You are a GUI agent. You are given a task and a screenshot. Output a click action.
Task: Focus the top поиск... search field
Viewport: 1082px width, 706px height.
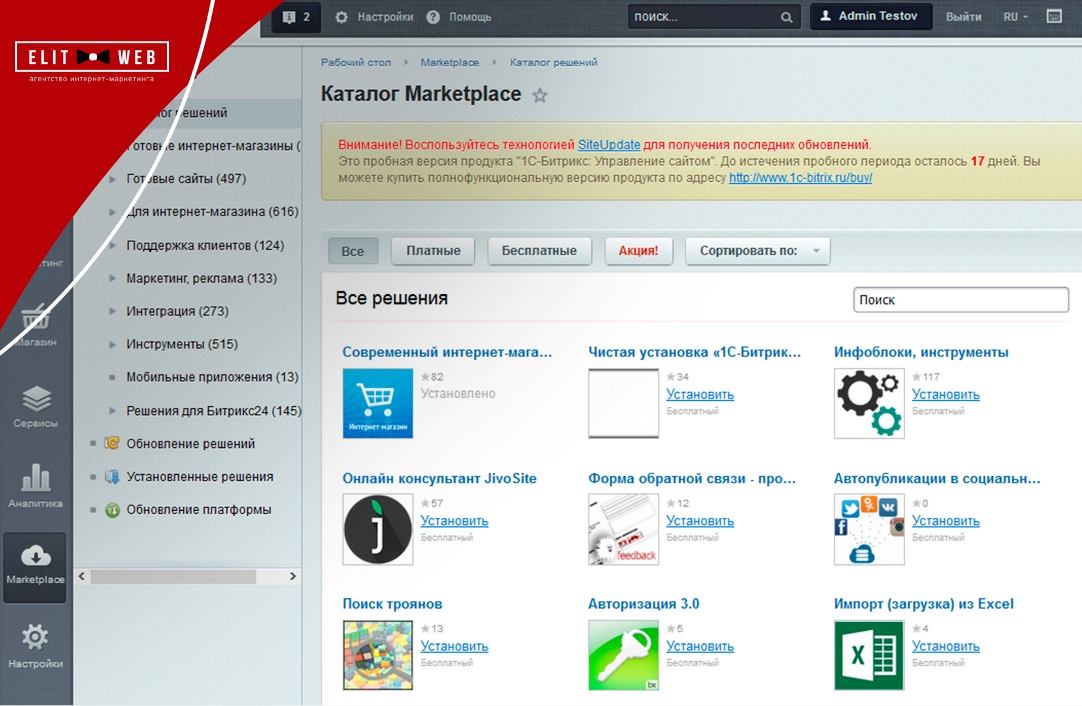click(x=714, y=17)
